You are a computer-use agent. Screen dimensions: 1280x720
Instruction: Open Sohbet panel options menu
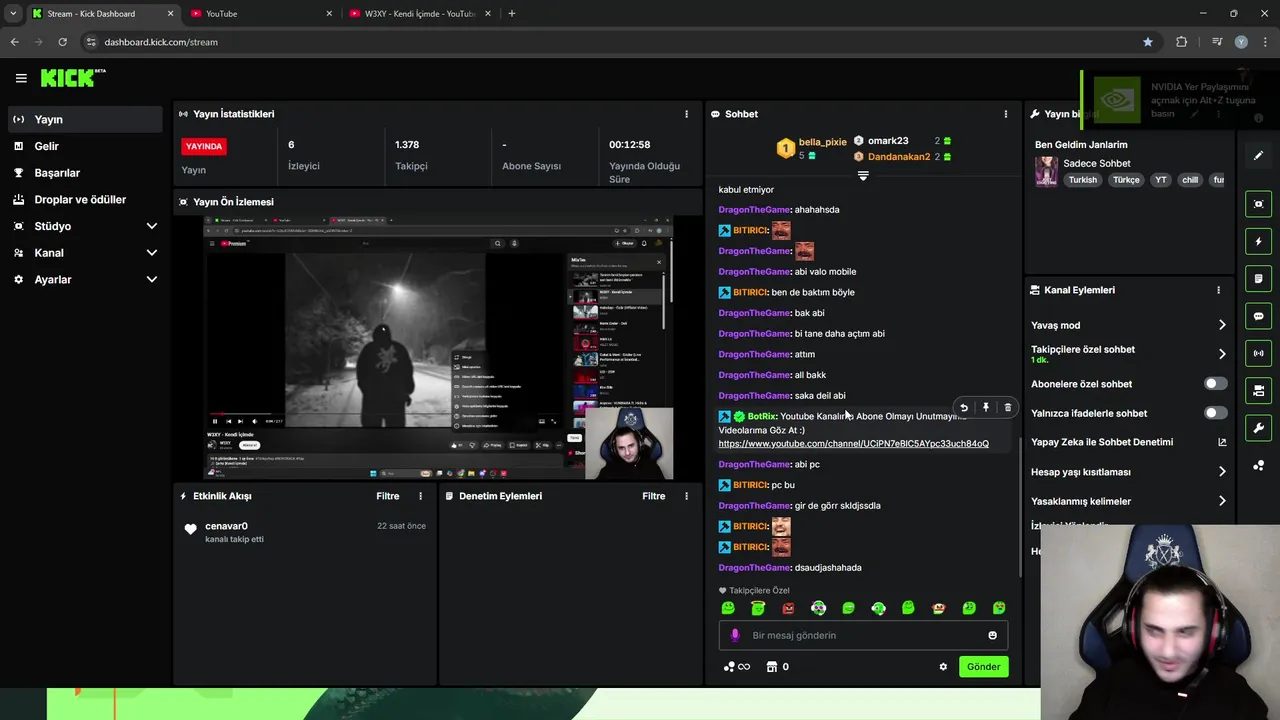(x=1006, y=114)
